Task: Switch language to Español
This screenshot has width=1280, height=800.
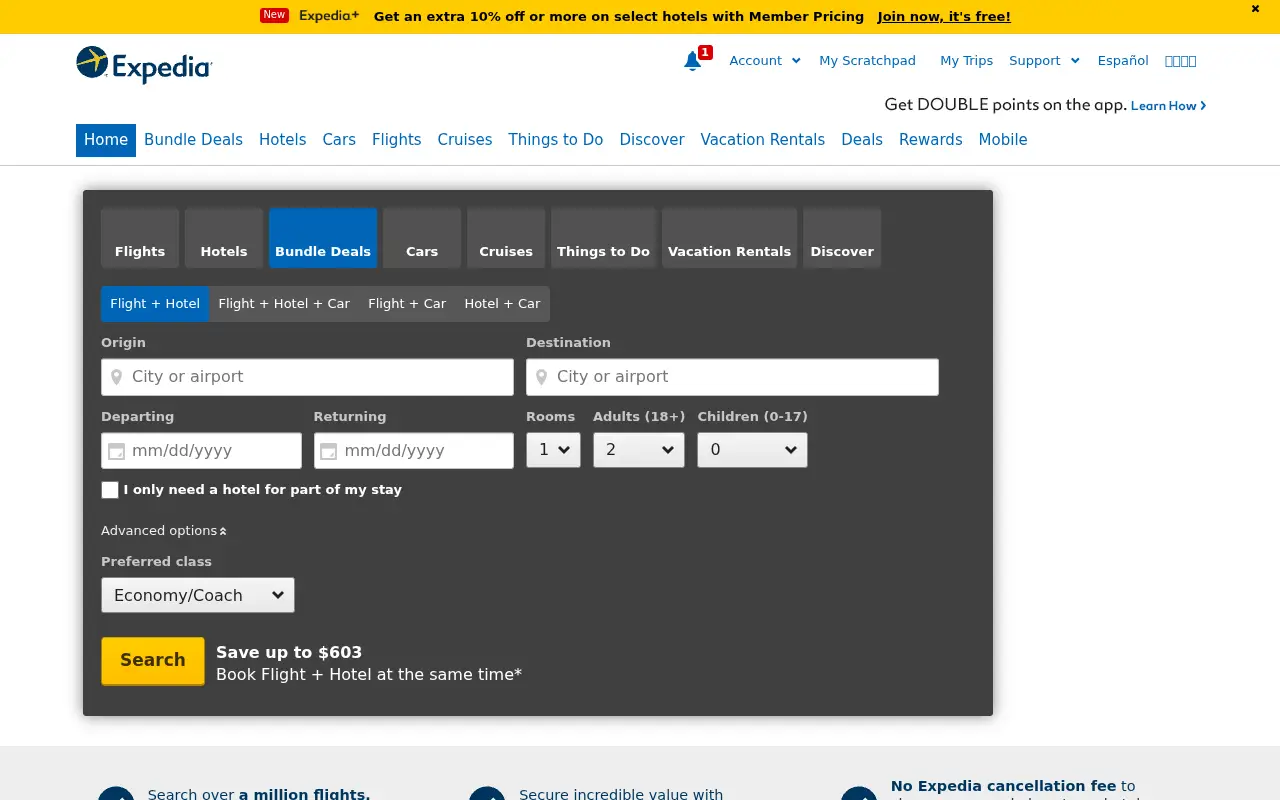Action: click(x=1123, y=61)
